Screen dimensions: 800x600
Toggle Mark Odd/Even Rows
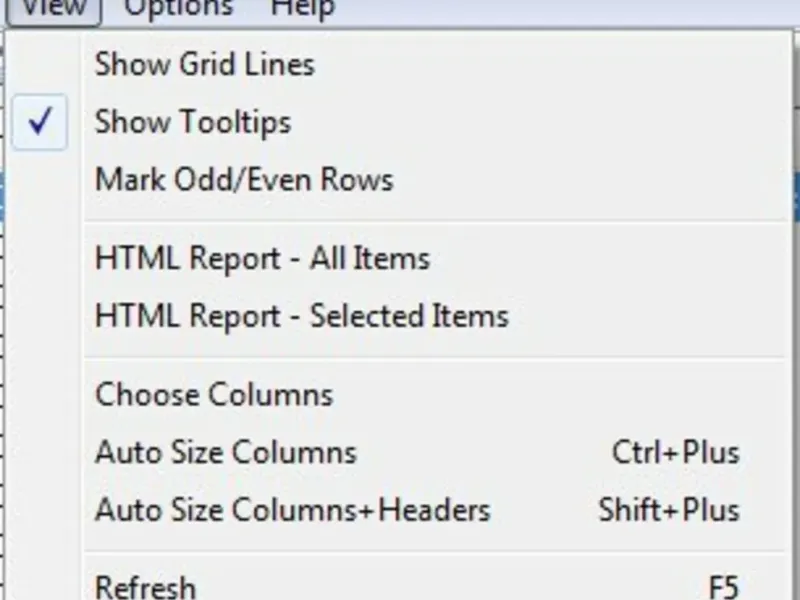point(244,181)
